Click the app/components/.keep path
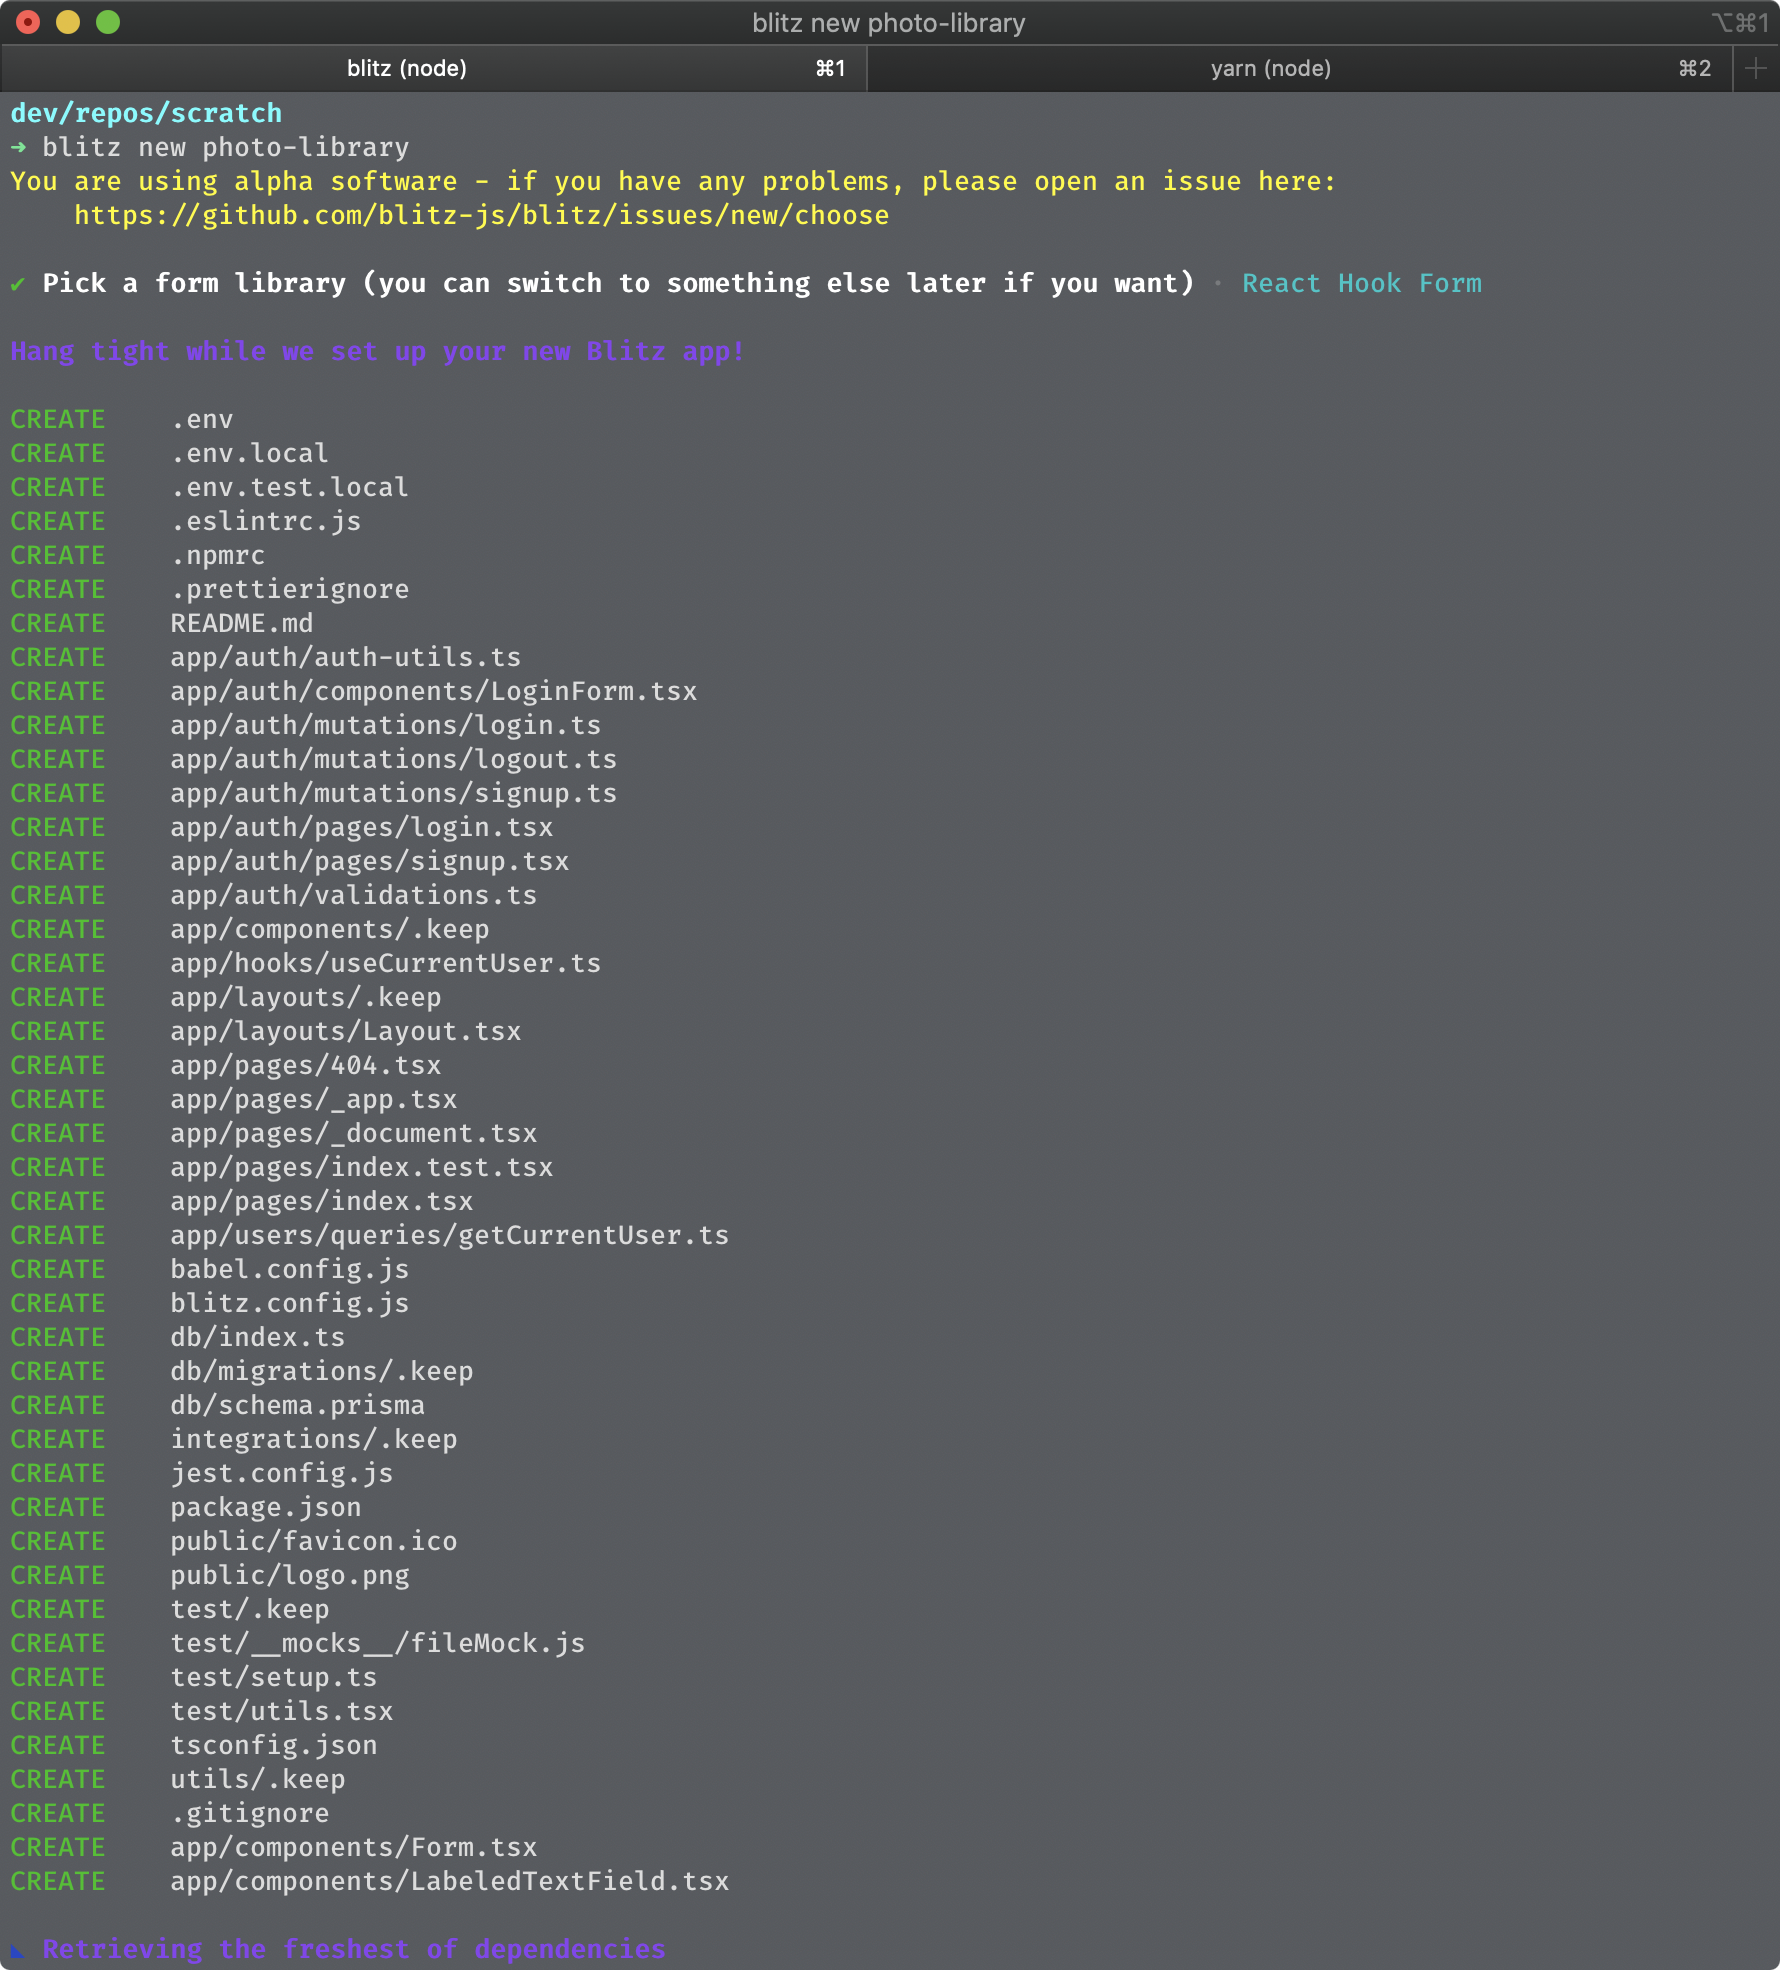Viewport: 1780px width, 1970px height. tap(330, 929)
